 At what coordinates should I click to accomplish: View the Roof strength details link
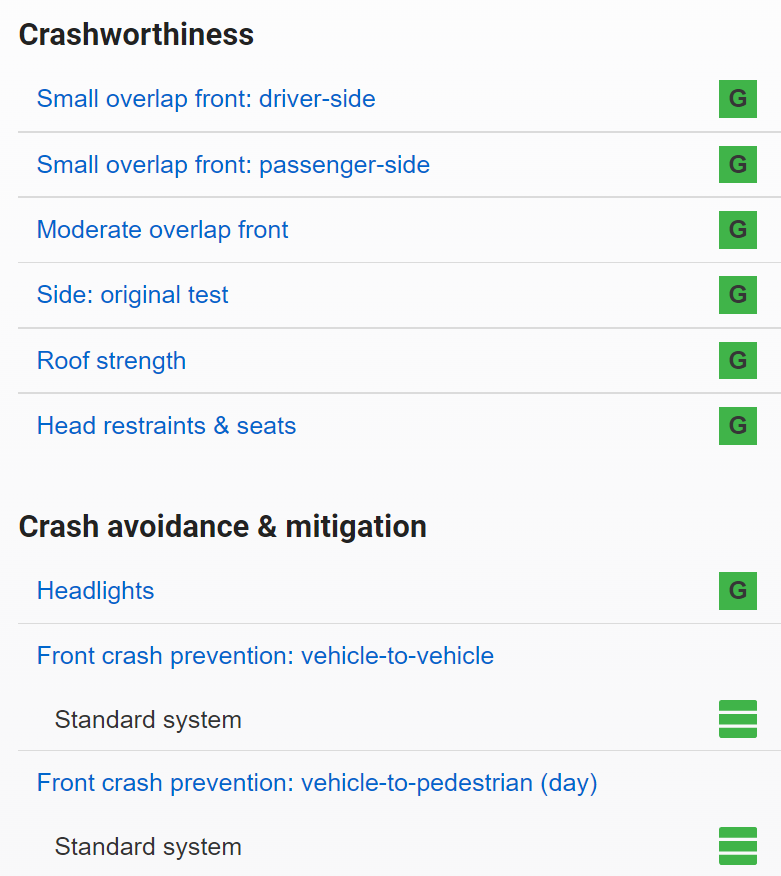tap(111, 360)
